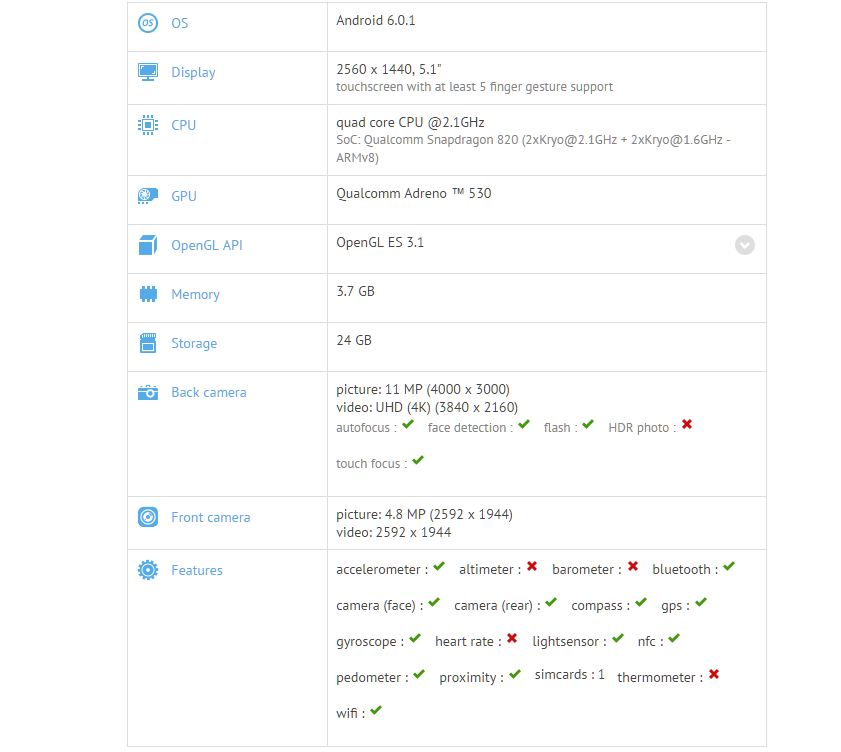Click the bluetooth green check mark
The width and height of the screenshot is (841, 752).
(x=729, y=567)
